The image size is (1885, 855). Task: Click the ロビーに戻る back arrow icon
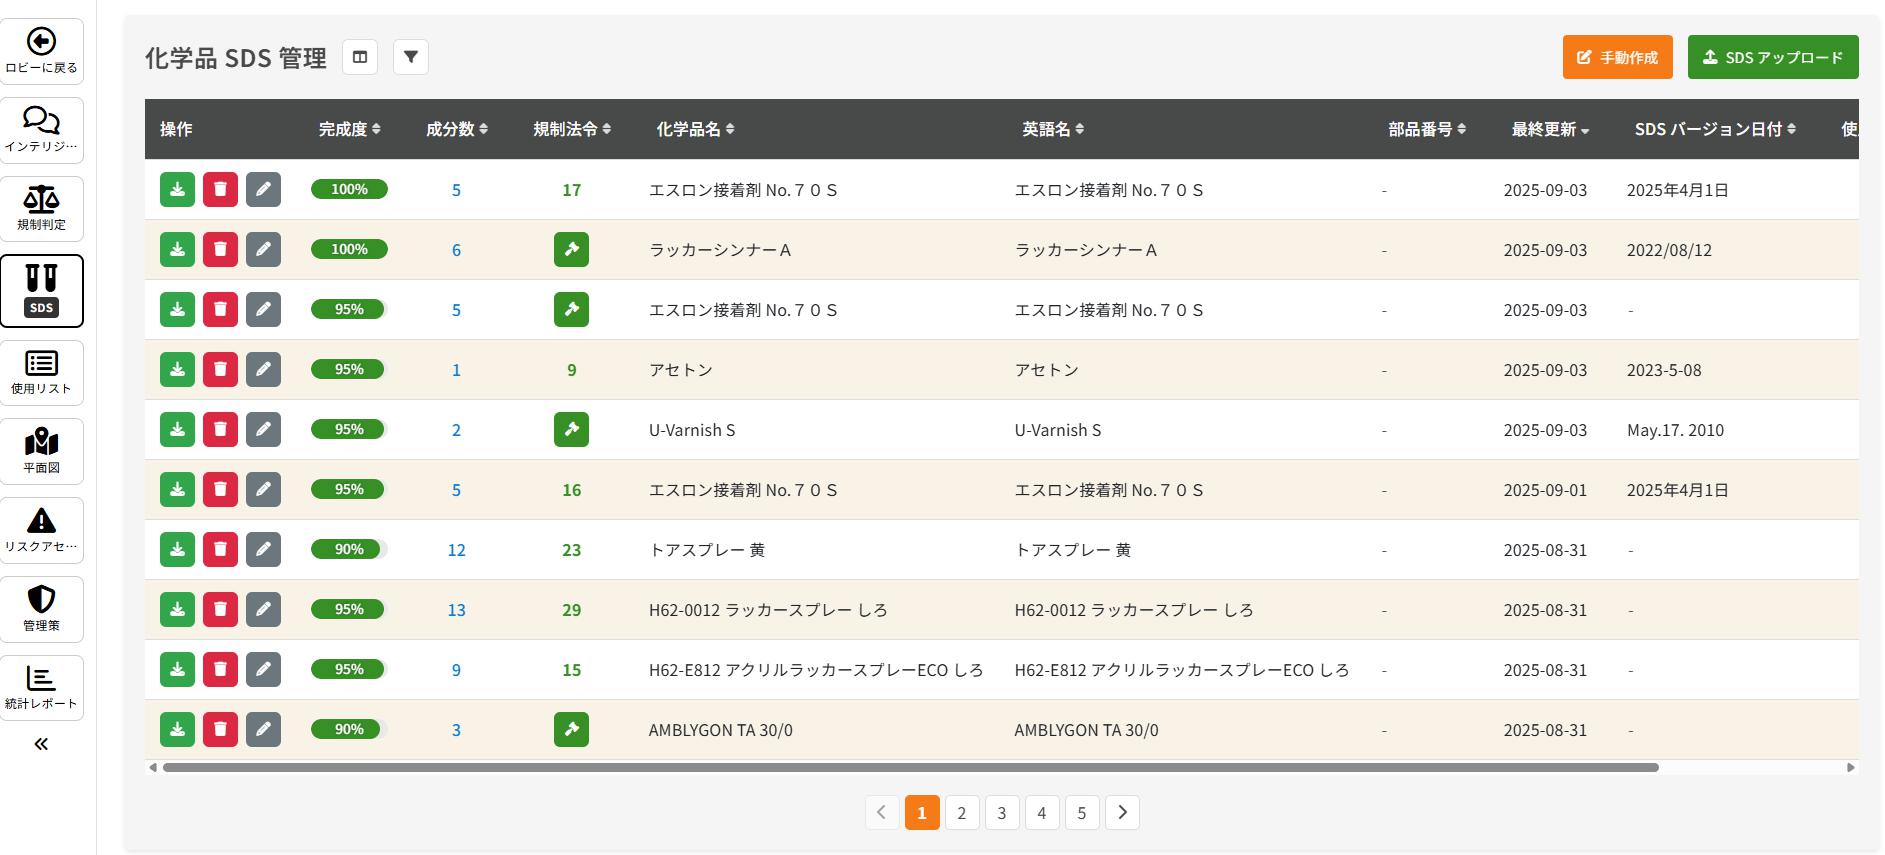tap(41, 42)
